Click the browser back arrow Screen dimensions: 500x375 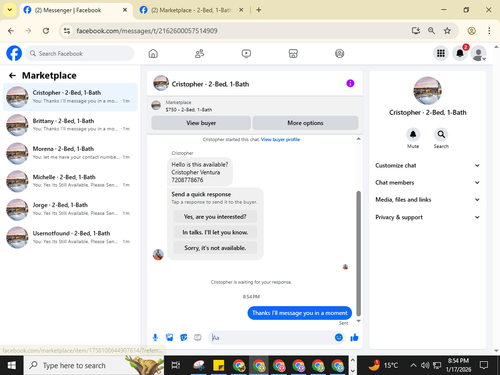click(11, 31)
